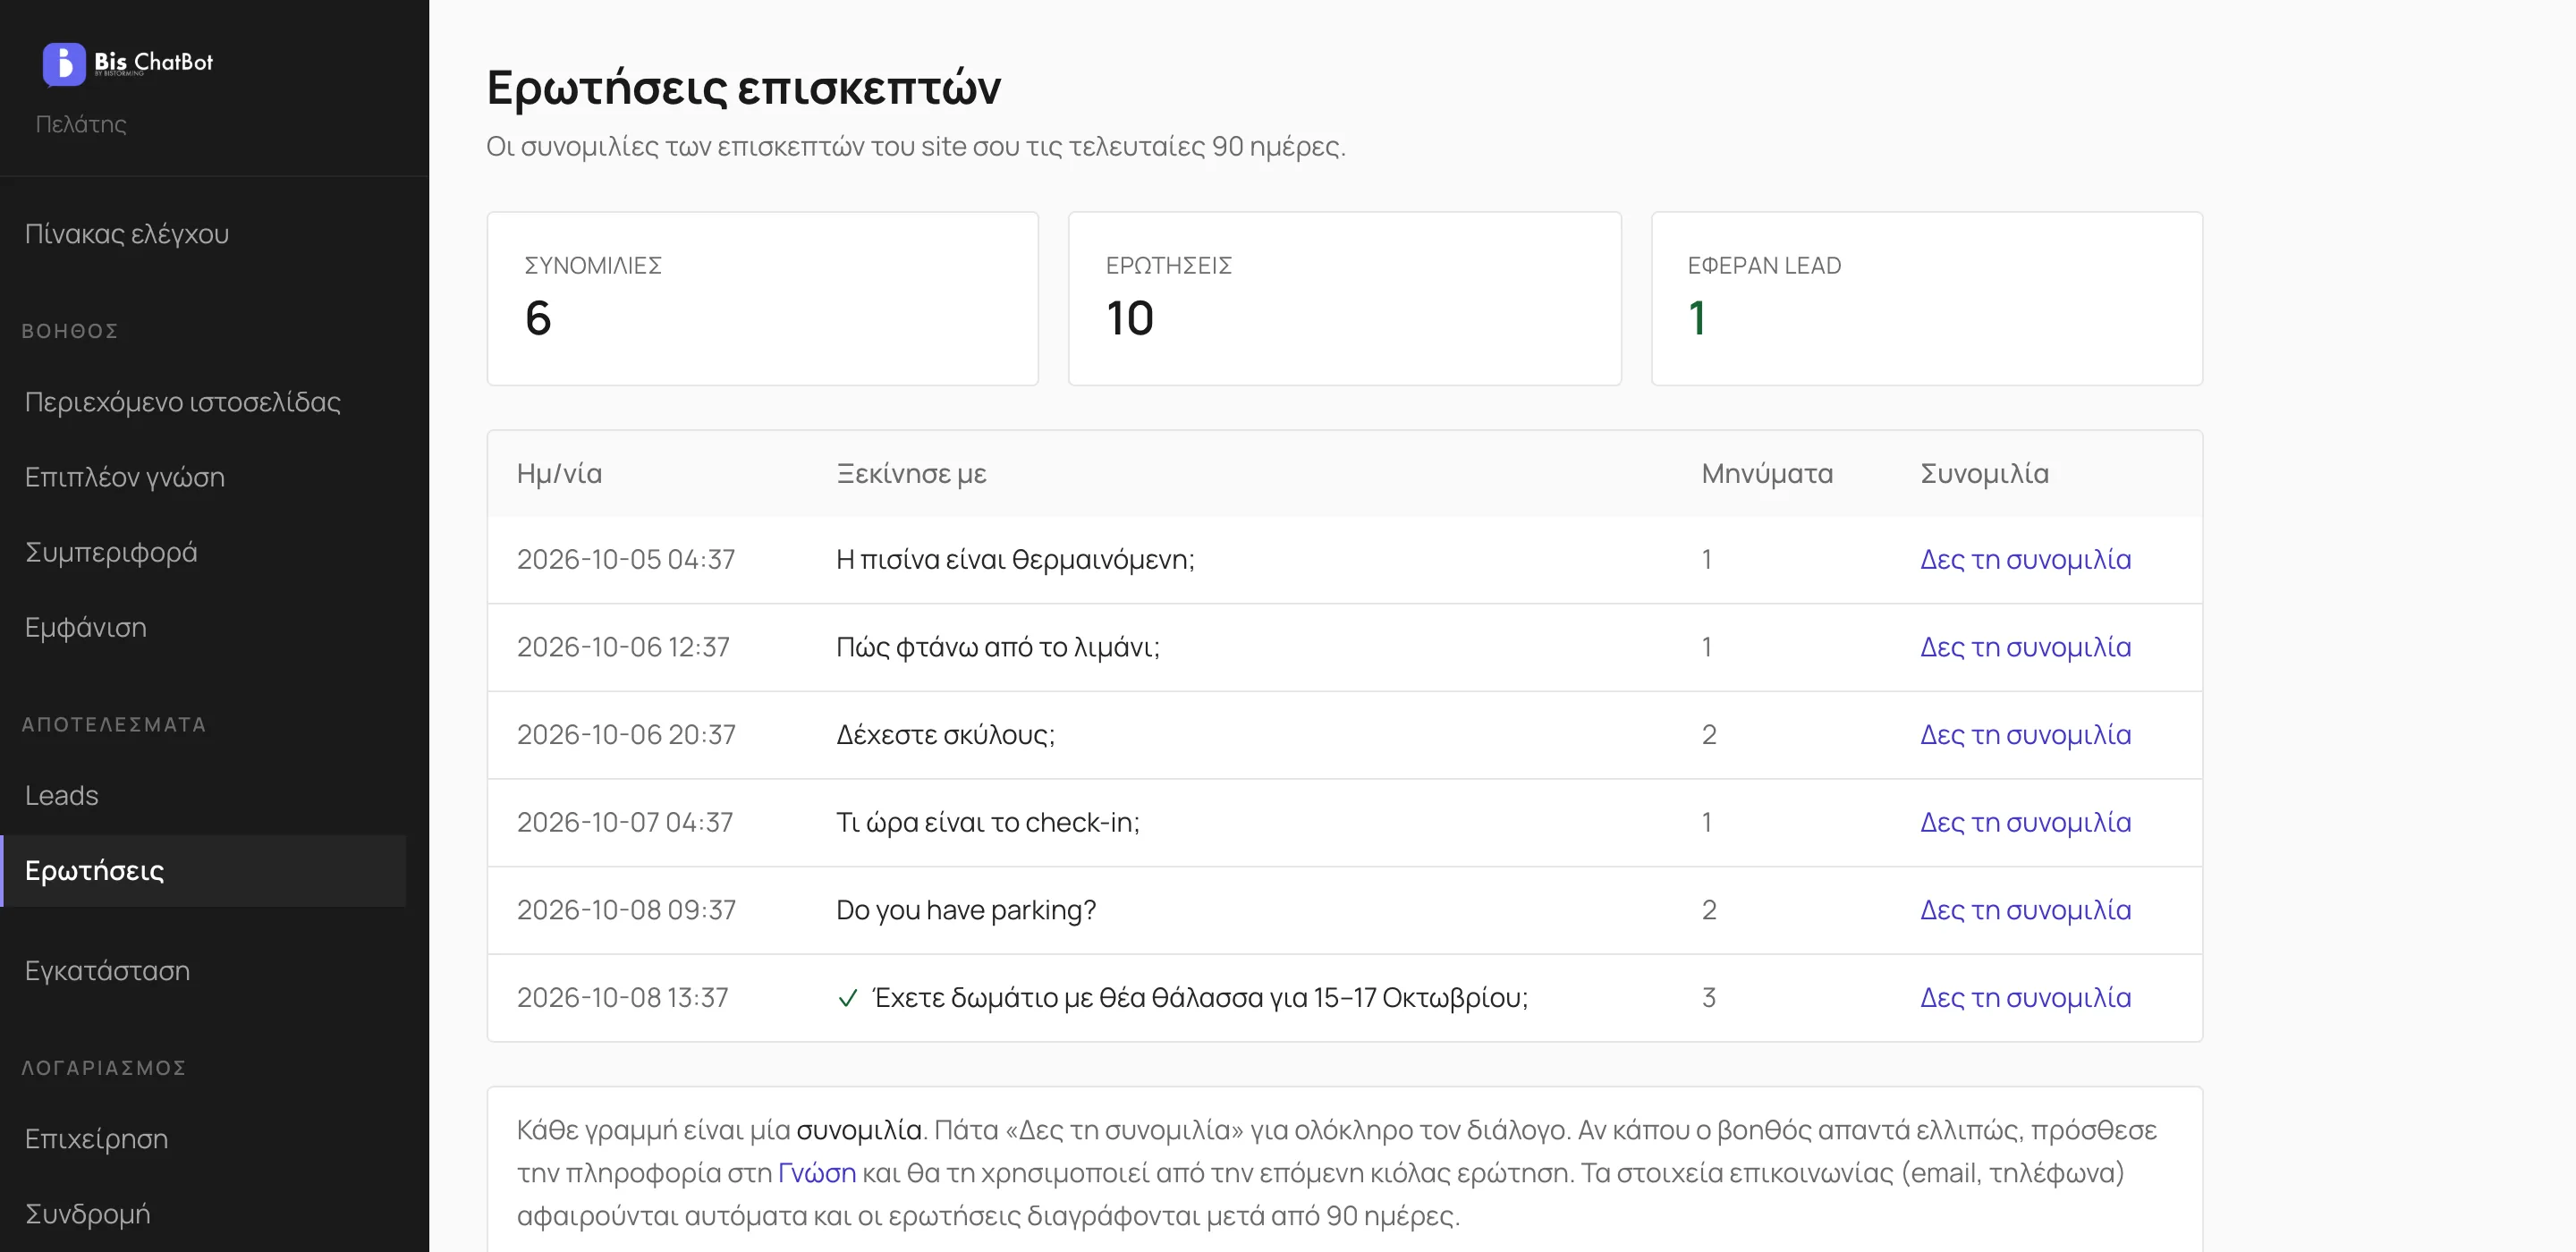Click the Συνομιλία column header
This screenshot has width=2576, height=1252.
[1985, 474]
